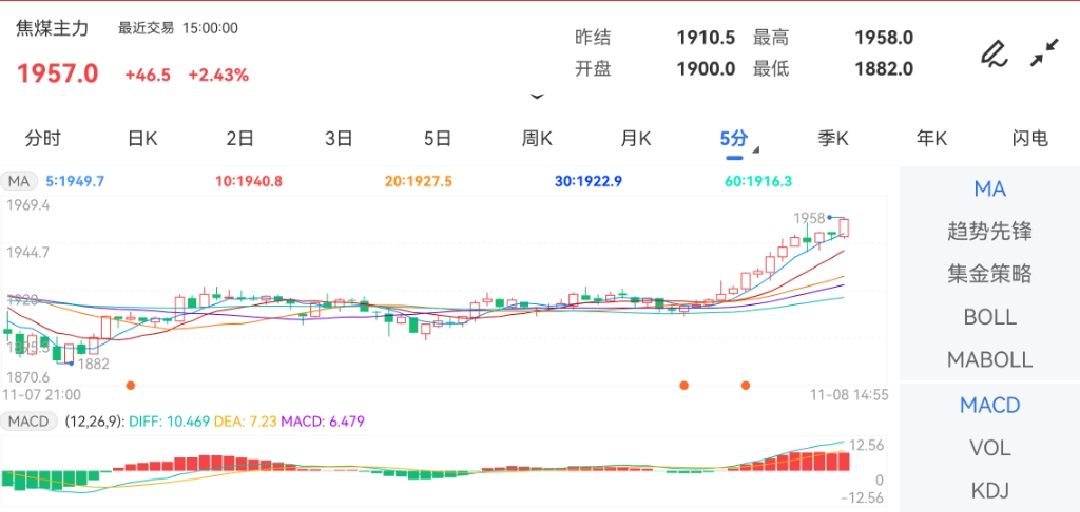Click the MA 20:1927.5 reading
The height and width of the screenshot is (512, 1080).
pyautogui.click(x=418, y=182)
